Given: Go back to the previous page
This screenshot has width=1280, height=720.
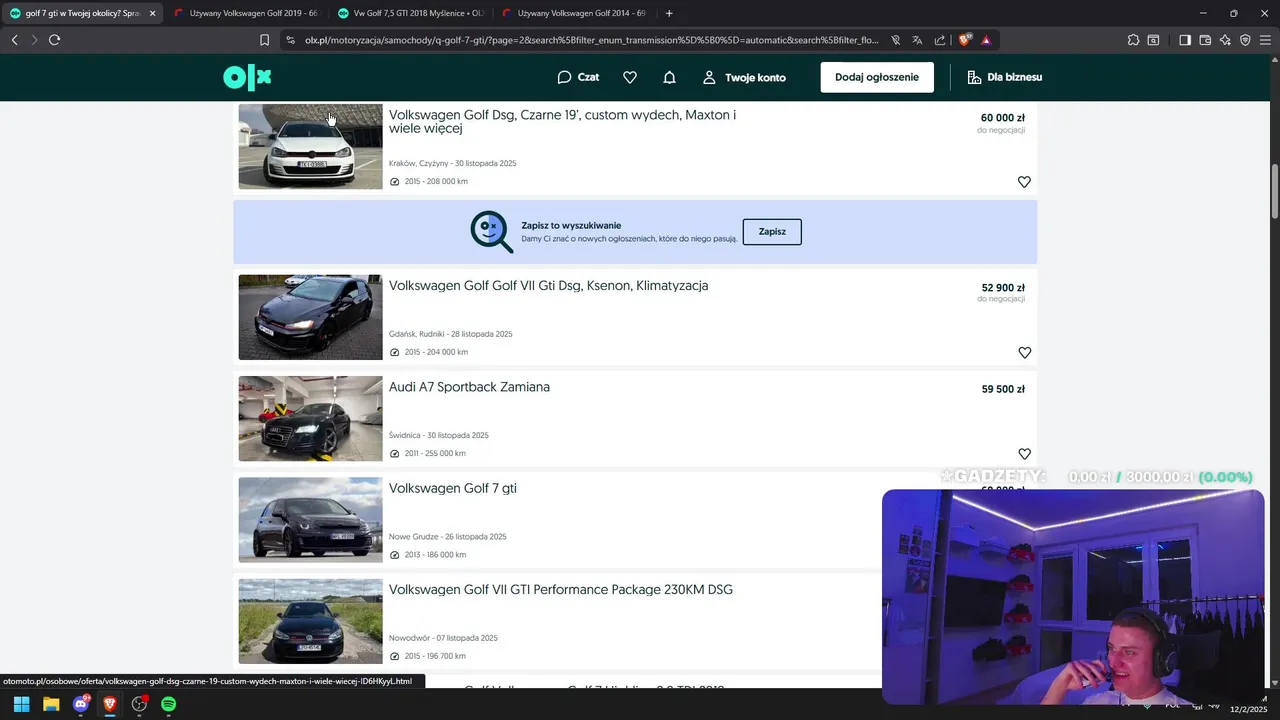Looking at the screenshot, I should (x=14, y=40).
